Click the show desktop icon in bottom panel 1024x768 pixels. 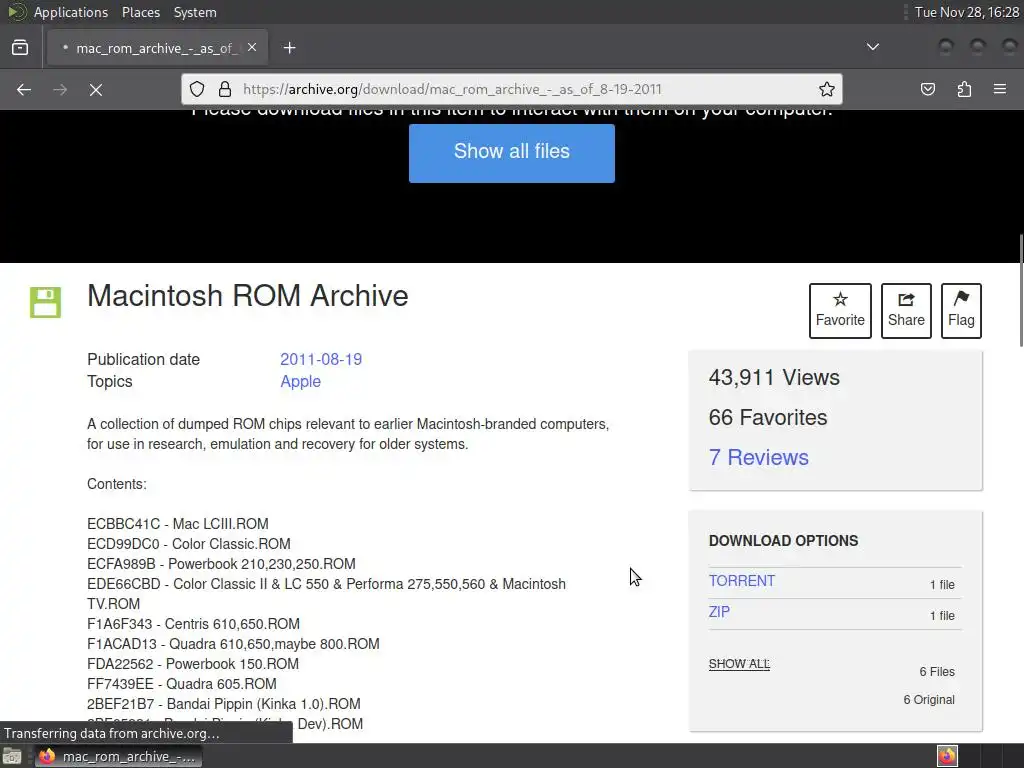pyautogui.click(x=12, y=756)
